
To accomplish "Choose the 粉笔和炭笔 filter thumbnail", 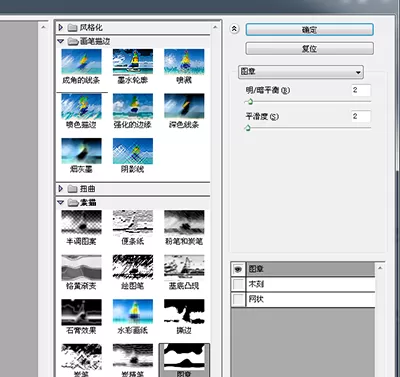I will click(x=184, y=223).
